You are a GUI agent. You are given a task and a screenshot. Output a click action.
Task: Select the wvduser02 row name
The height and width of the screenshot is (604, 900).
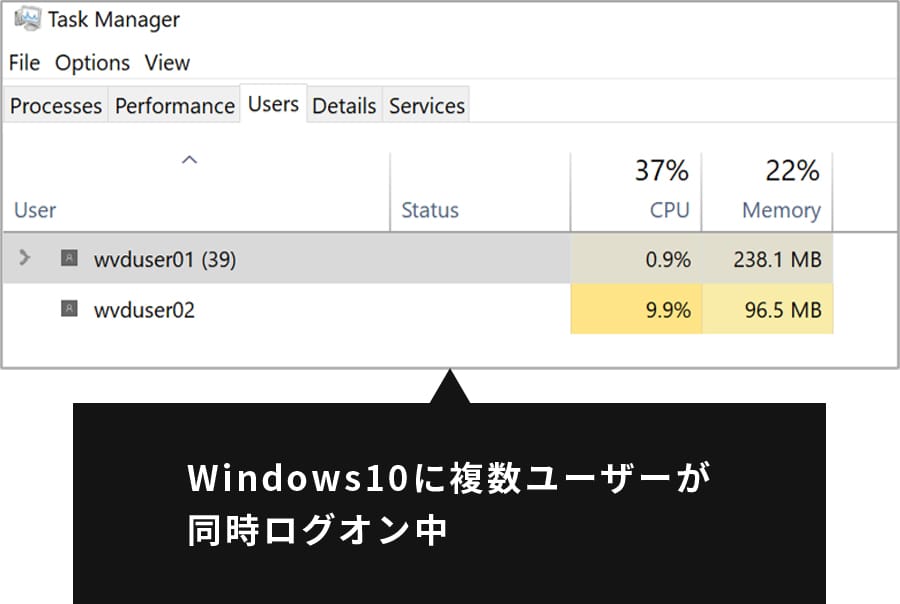[x=144, y=311]
